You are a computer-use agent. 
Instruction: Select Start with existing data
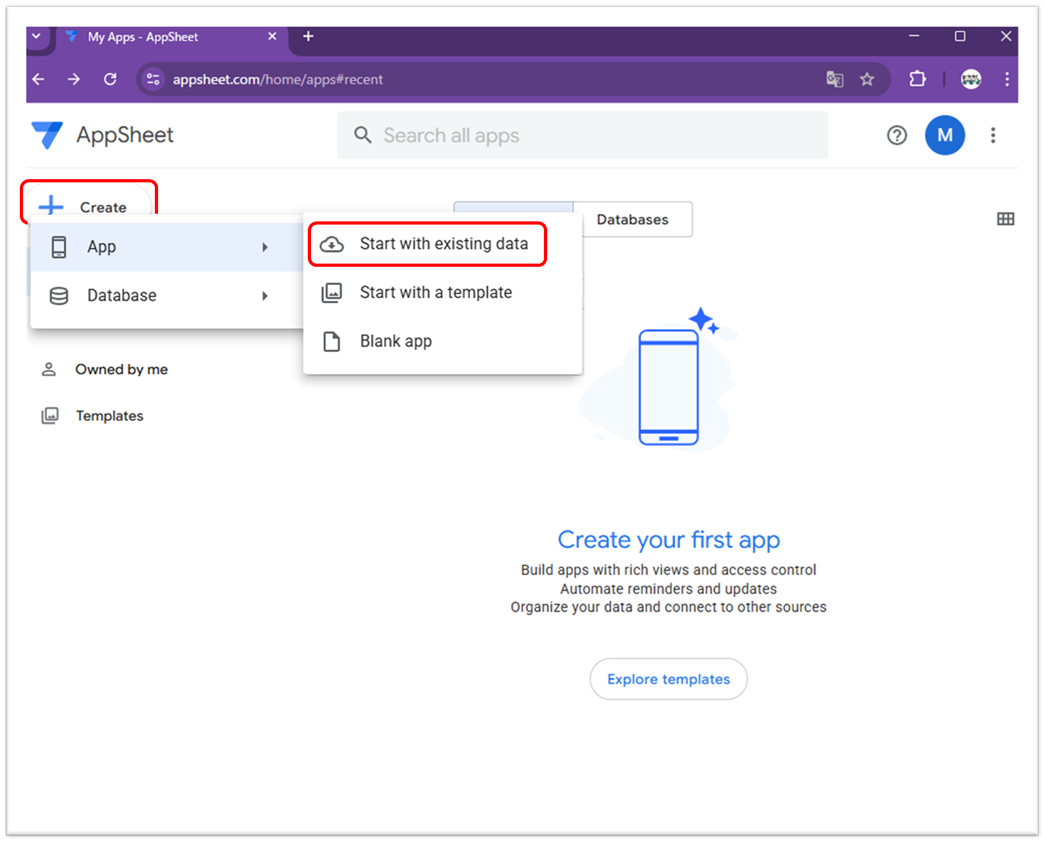[x=443, y=244]
